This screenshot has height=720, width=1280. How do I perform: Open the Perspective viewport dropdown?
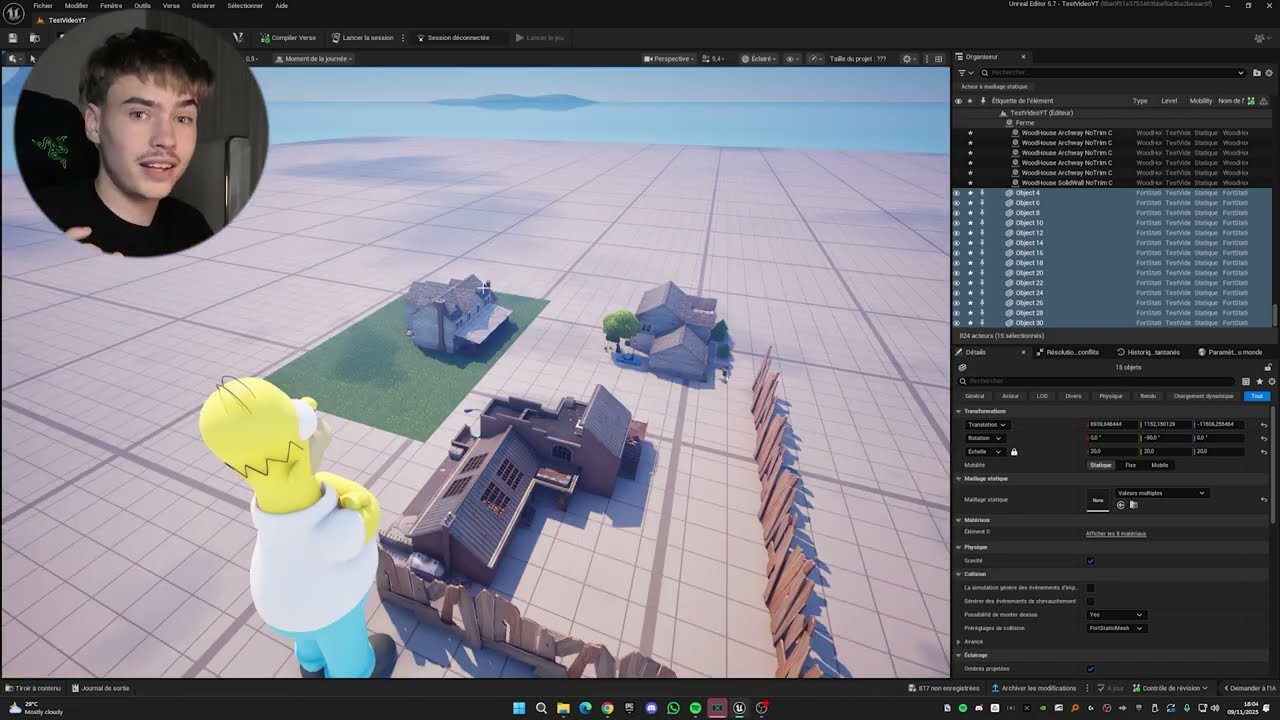(670, 59)
